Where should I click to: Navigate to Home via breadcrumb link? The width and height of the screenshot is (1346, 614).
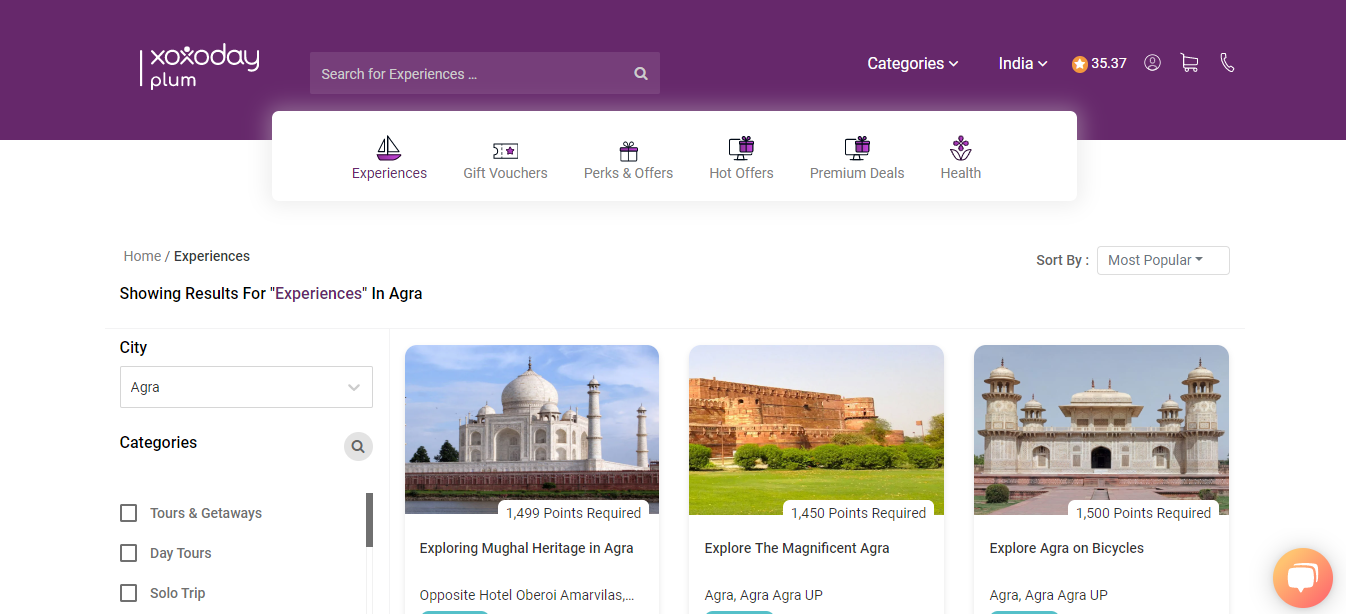click(x=141, y=256)
